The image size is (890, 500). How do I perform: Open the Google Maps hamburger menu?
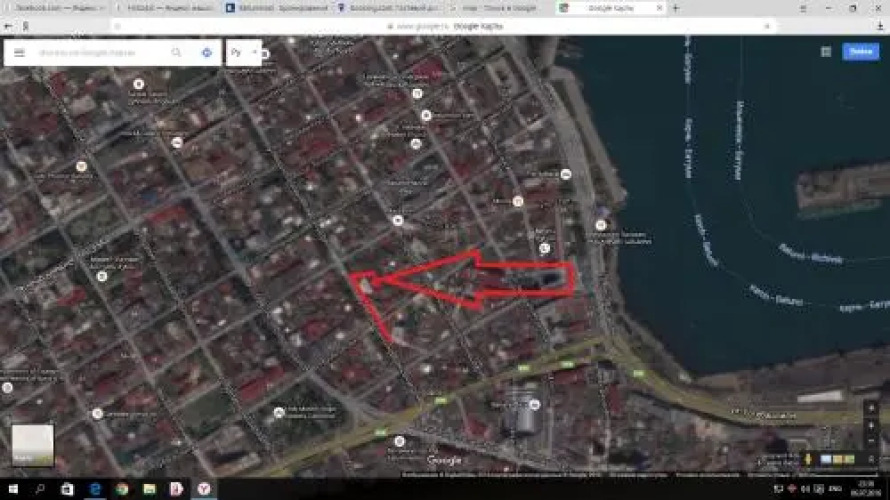tap(19, 52)
